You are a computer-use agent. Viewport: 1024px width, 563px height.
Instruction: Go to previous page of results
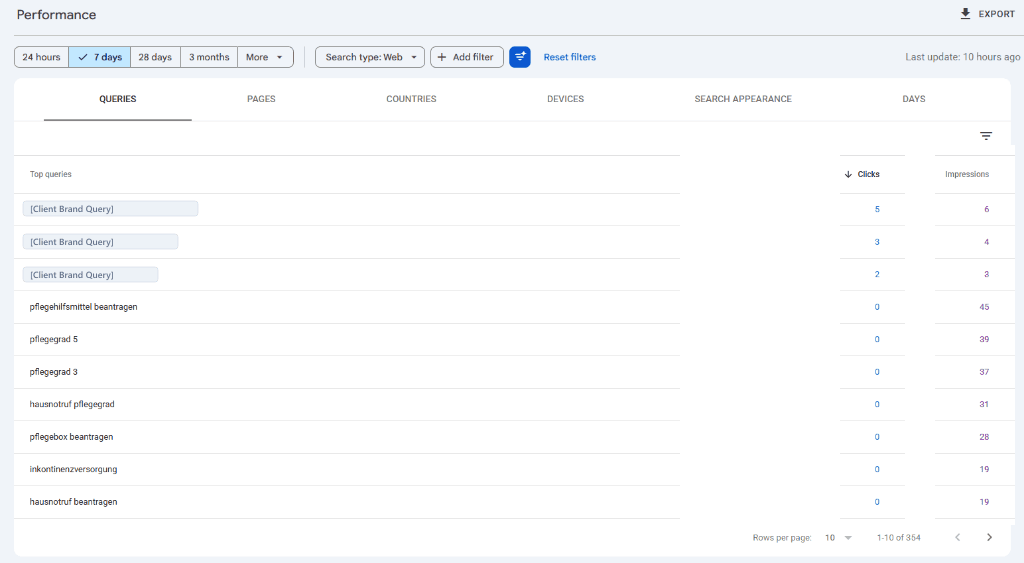coord(957,538)
